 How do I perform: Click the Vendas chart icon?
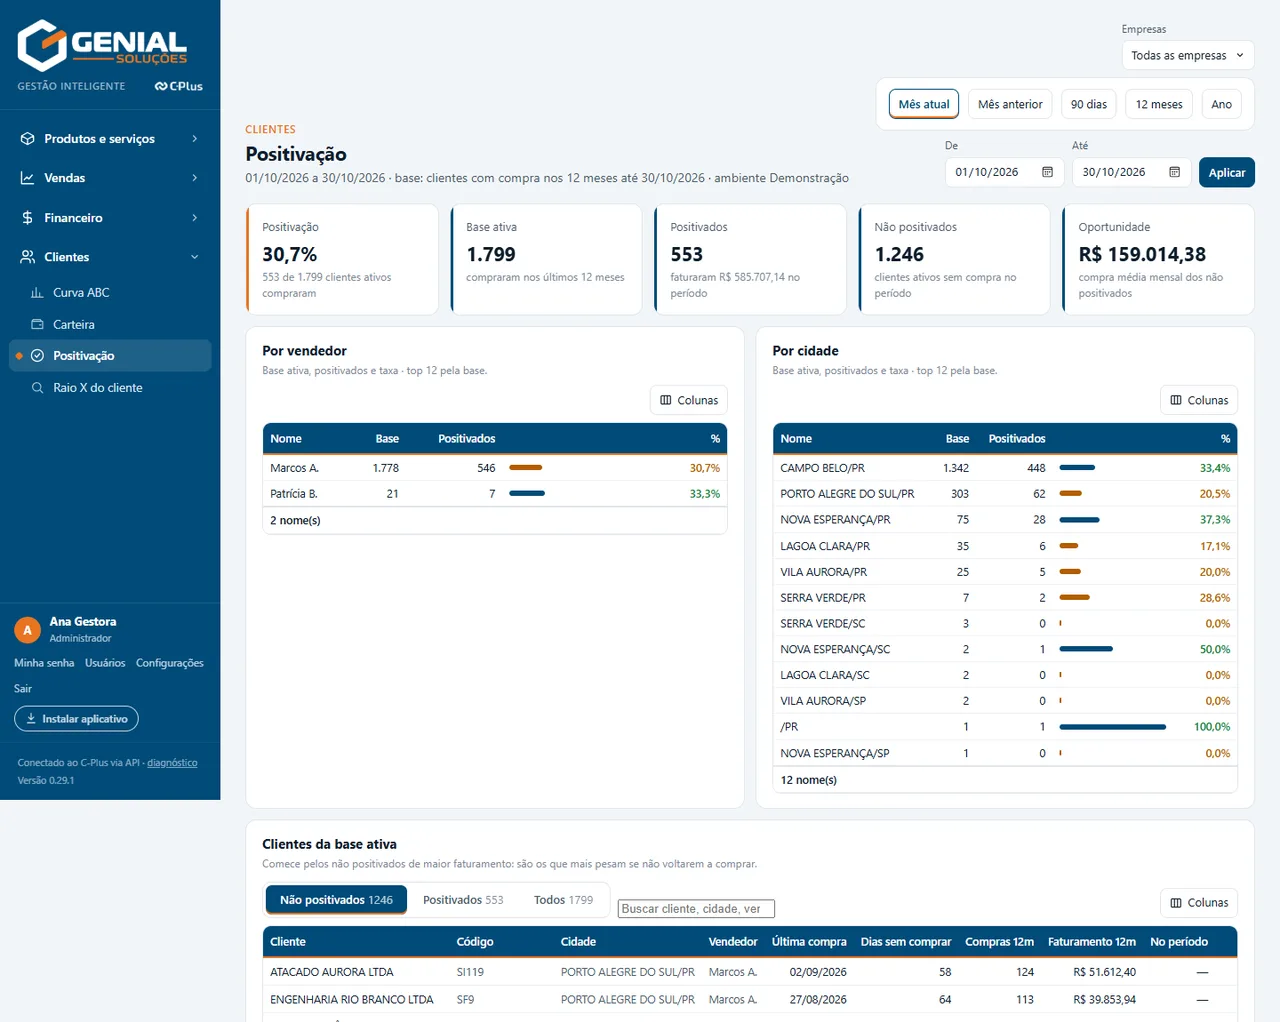pyautogui.click(x=28, y=178)
